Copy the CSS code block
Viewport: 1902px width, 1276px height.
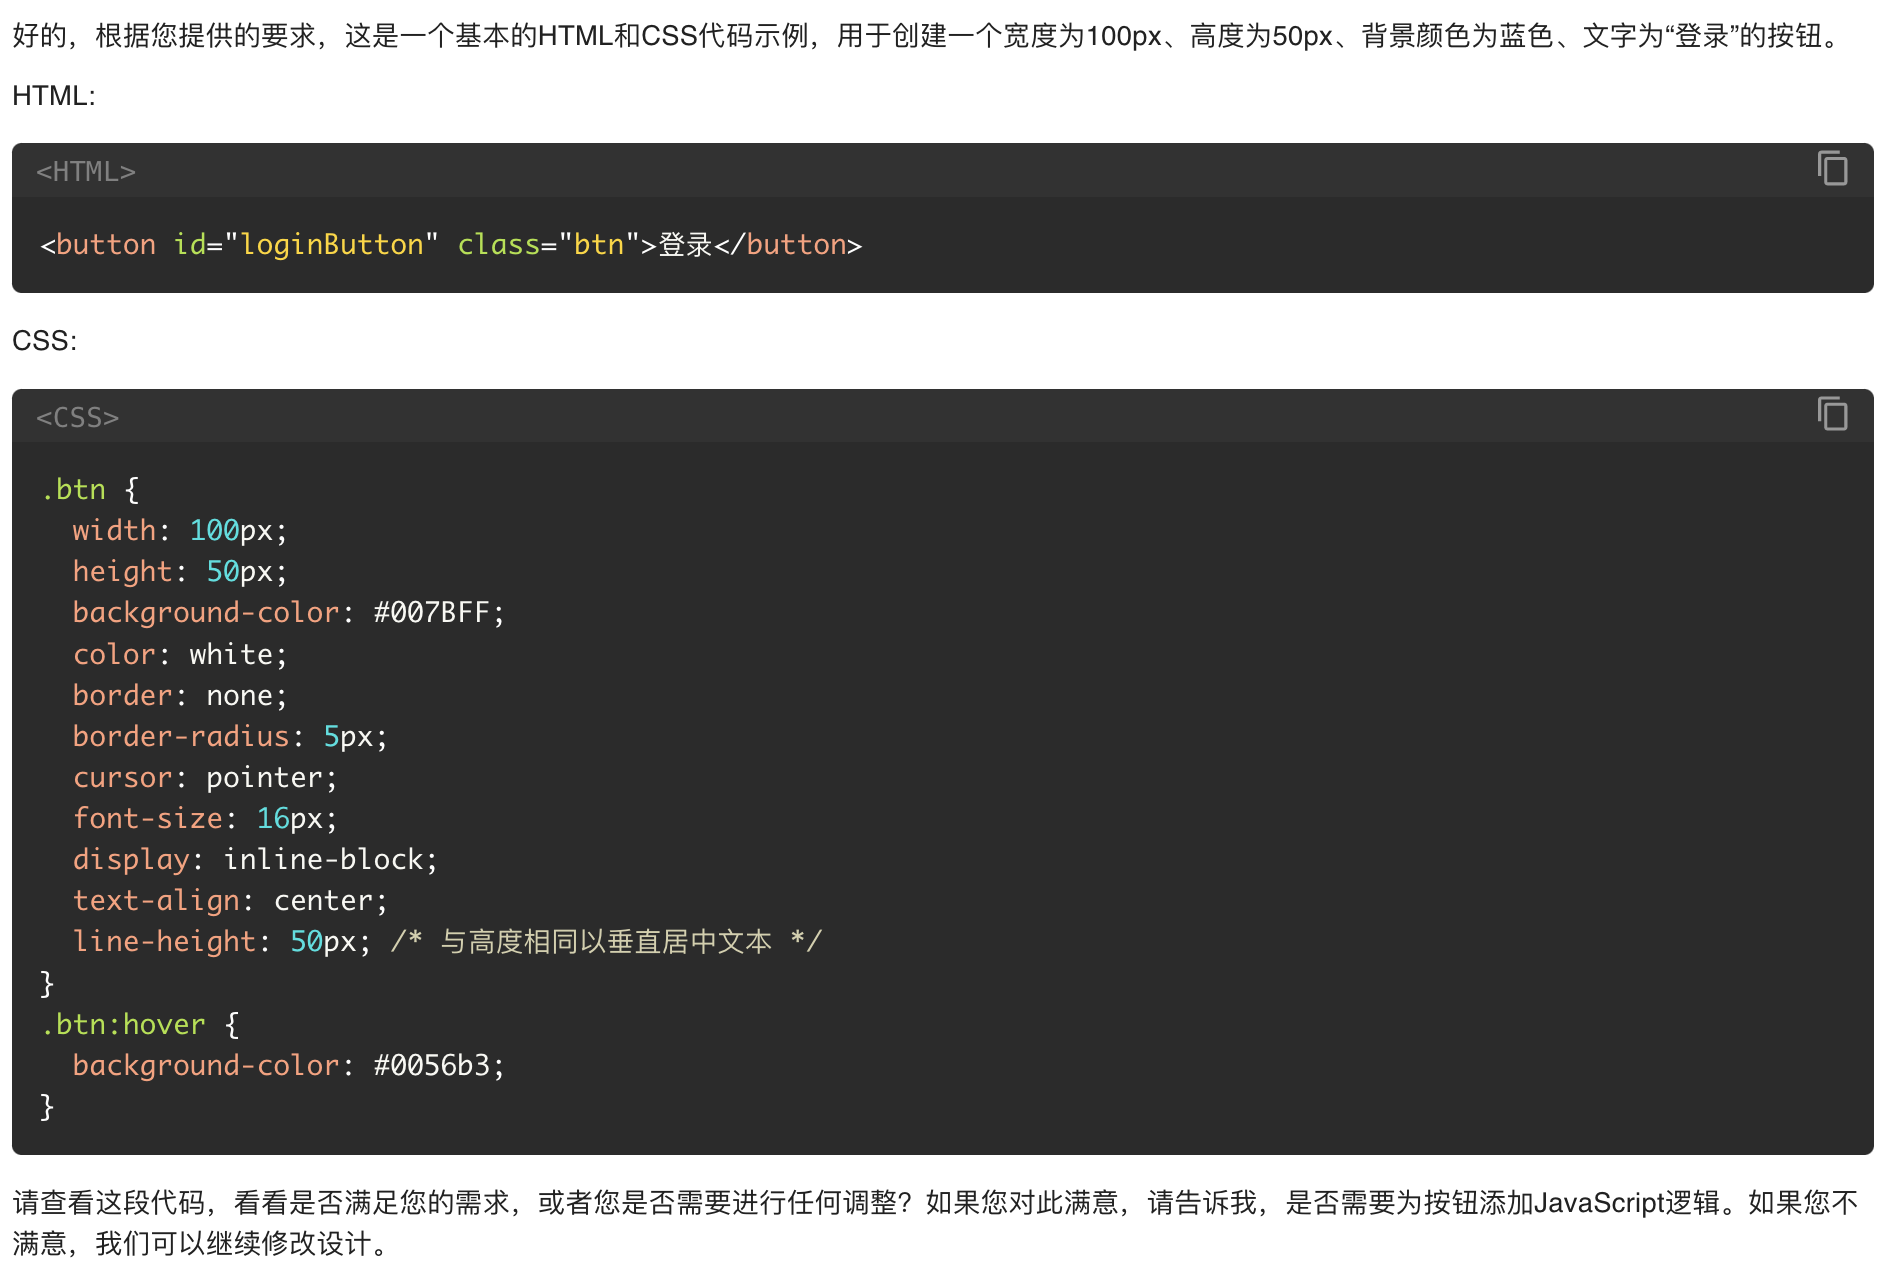pos(1832,413)
